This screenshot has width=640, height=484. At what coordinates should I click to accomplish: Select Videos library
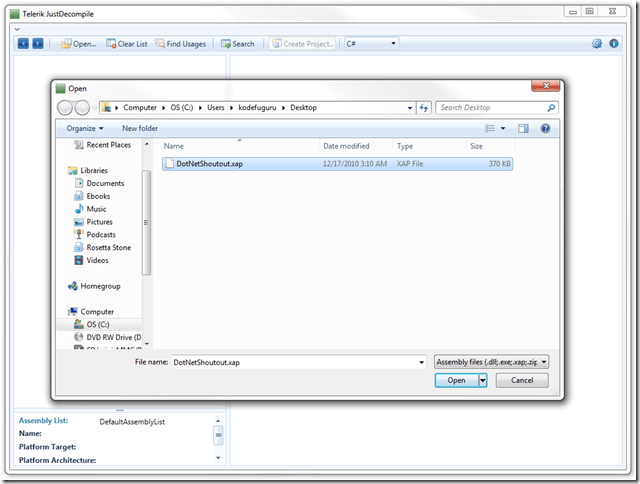(x=91, y=260)
